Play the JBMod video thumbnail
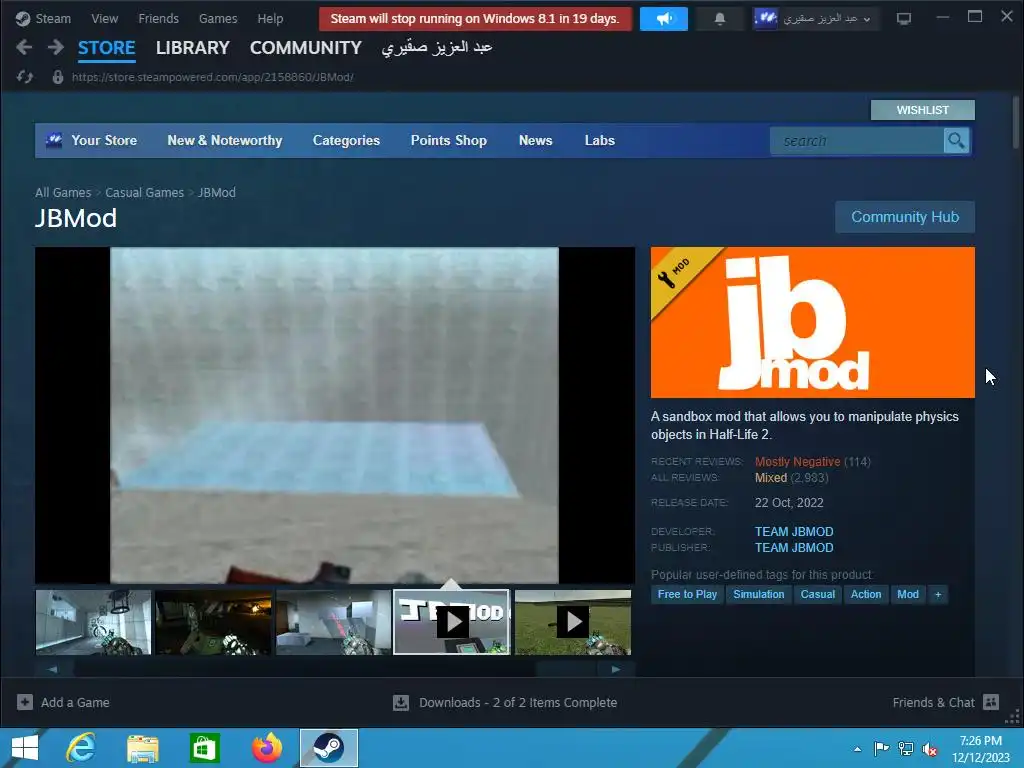 coord(452,622)
